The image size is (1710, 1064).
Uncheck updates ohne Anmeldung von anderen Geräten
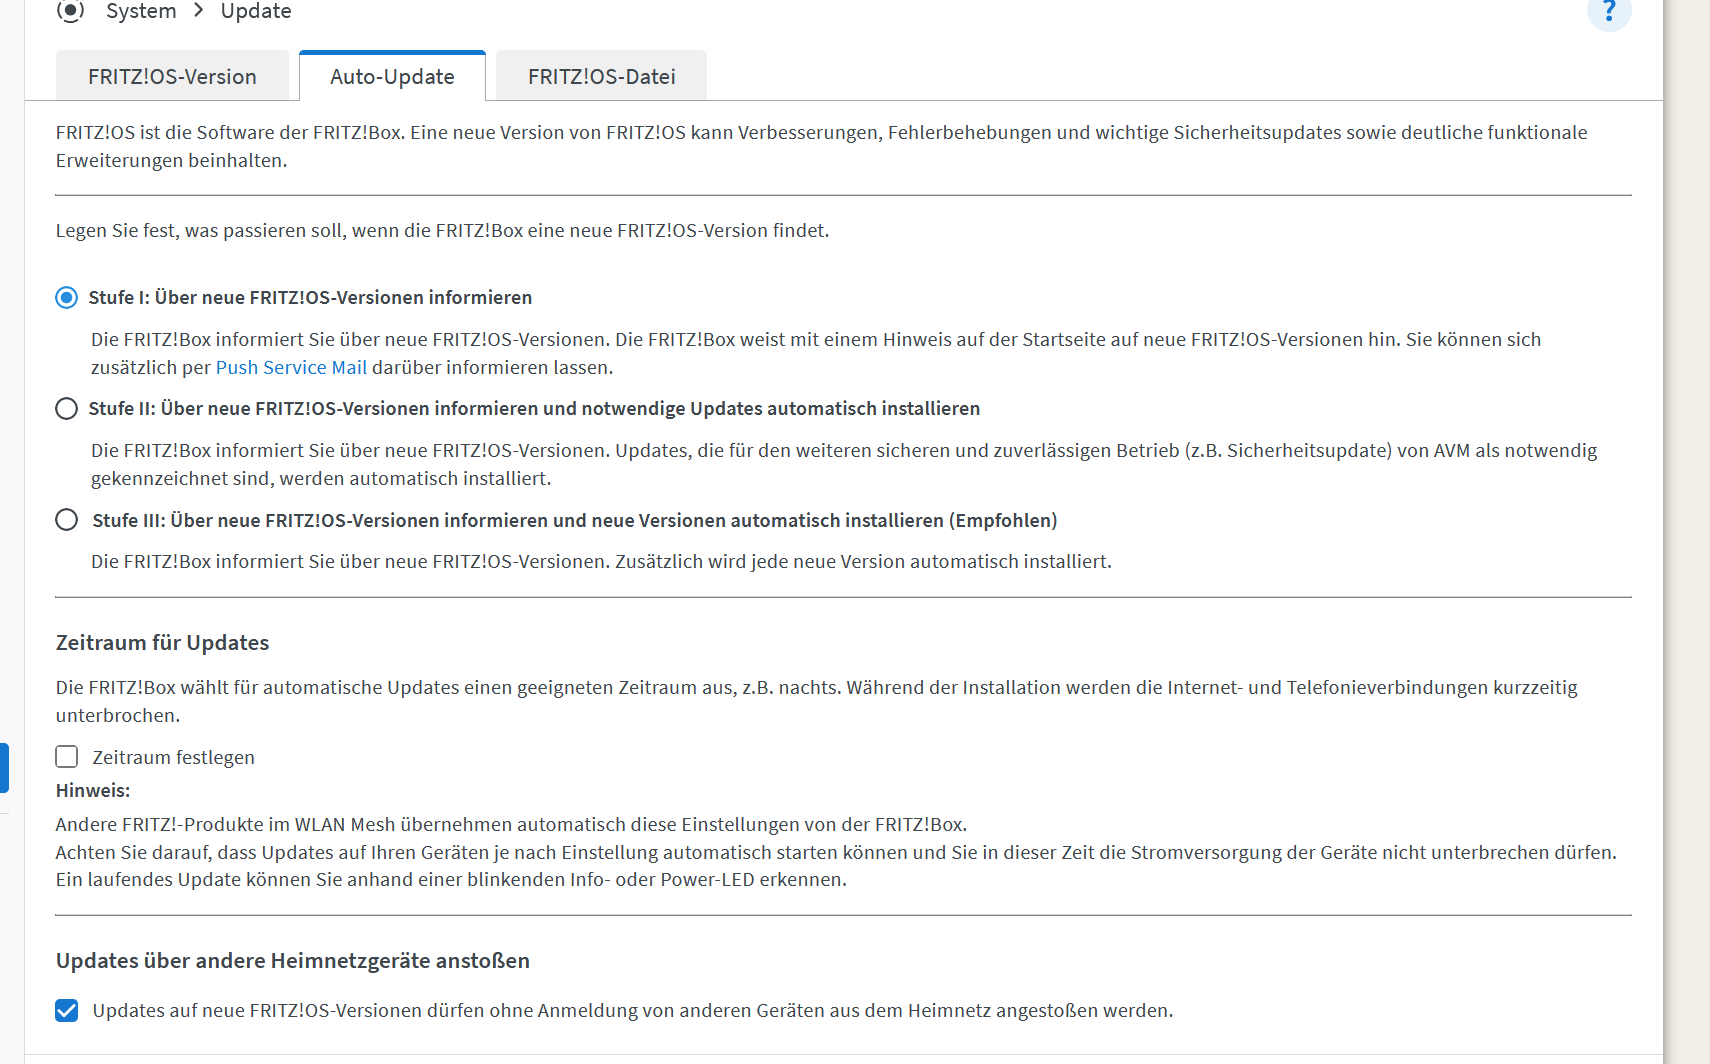pyautogui.click(x=67, y=1011)
